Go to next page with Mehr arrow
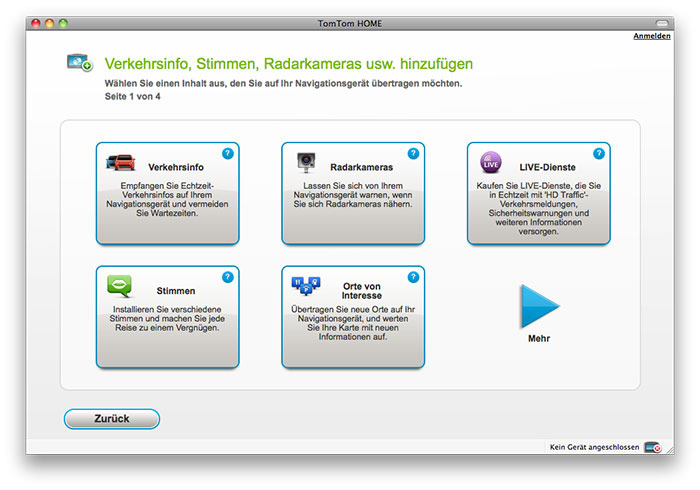Viewport: 700px width, 490px height. tap(539, 307)
